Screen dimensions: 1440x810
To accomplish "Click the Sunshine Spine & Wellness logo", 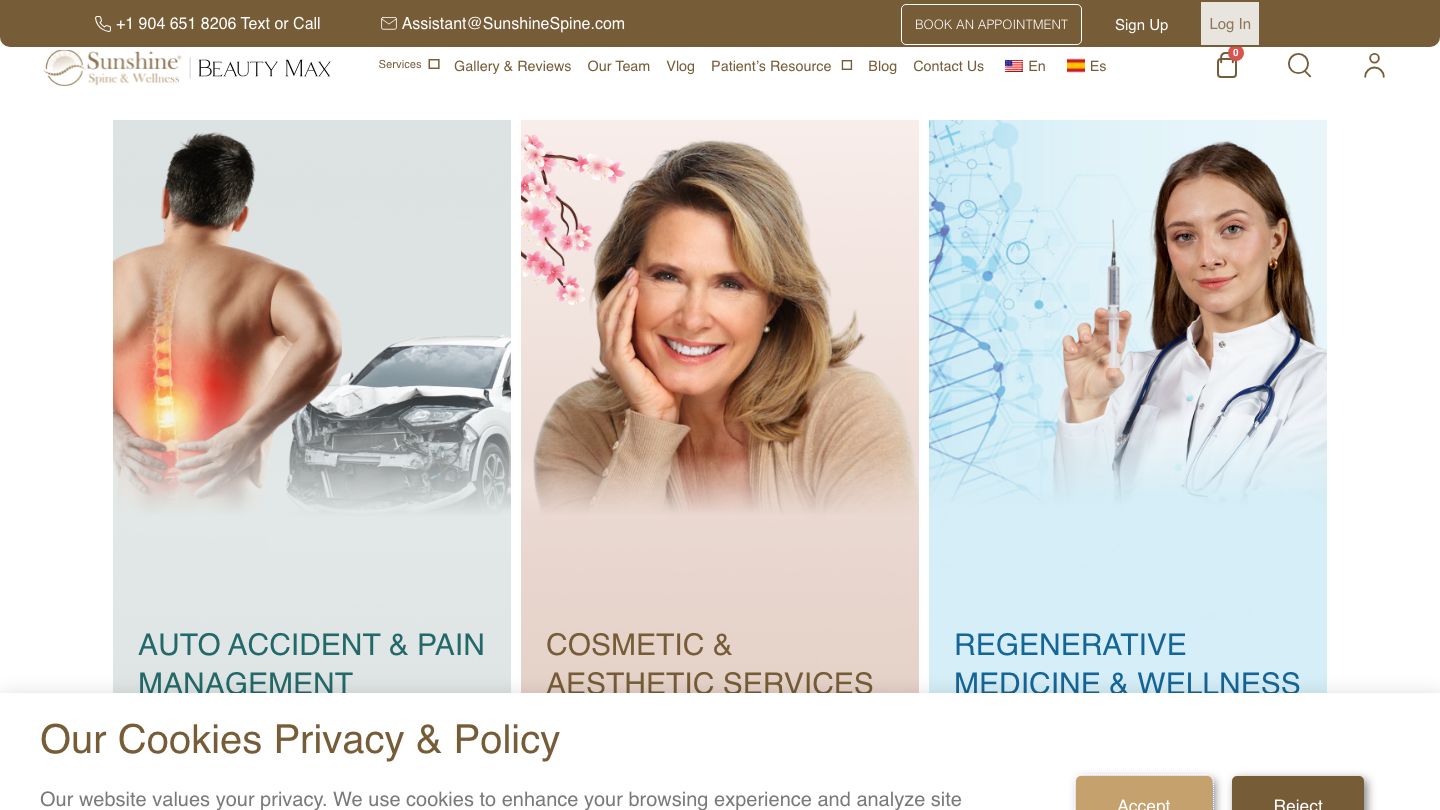I will pos(113,67).
